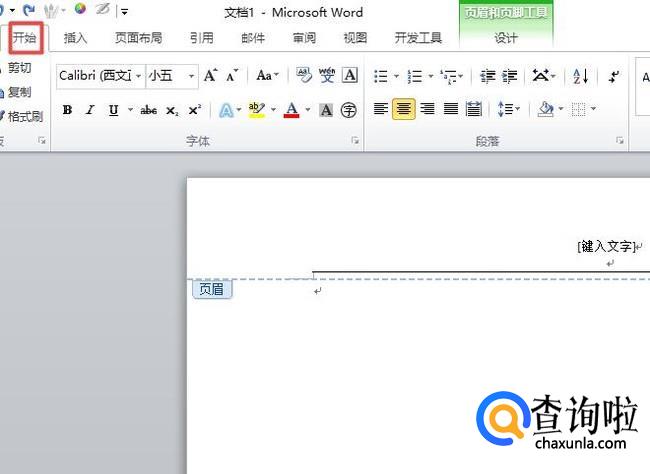Screen dimensions: 650x474
Task: Click the colorful circle quick access icon
Action: (80, 9)
